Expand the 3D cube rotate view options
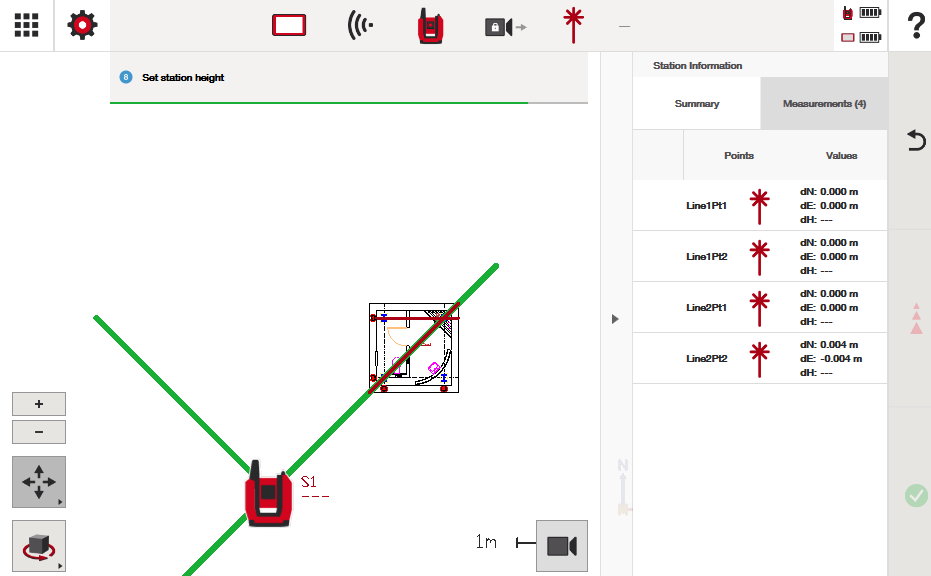The image size is (931, 576). pyautogui.click(x=39, y=546)
